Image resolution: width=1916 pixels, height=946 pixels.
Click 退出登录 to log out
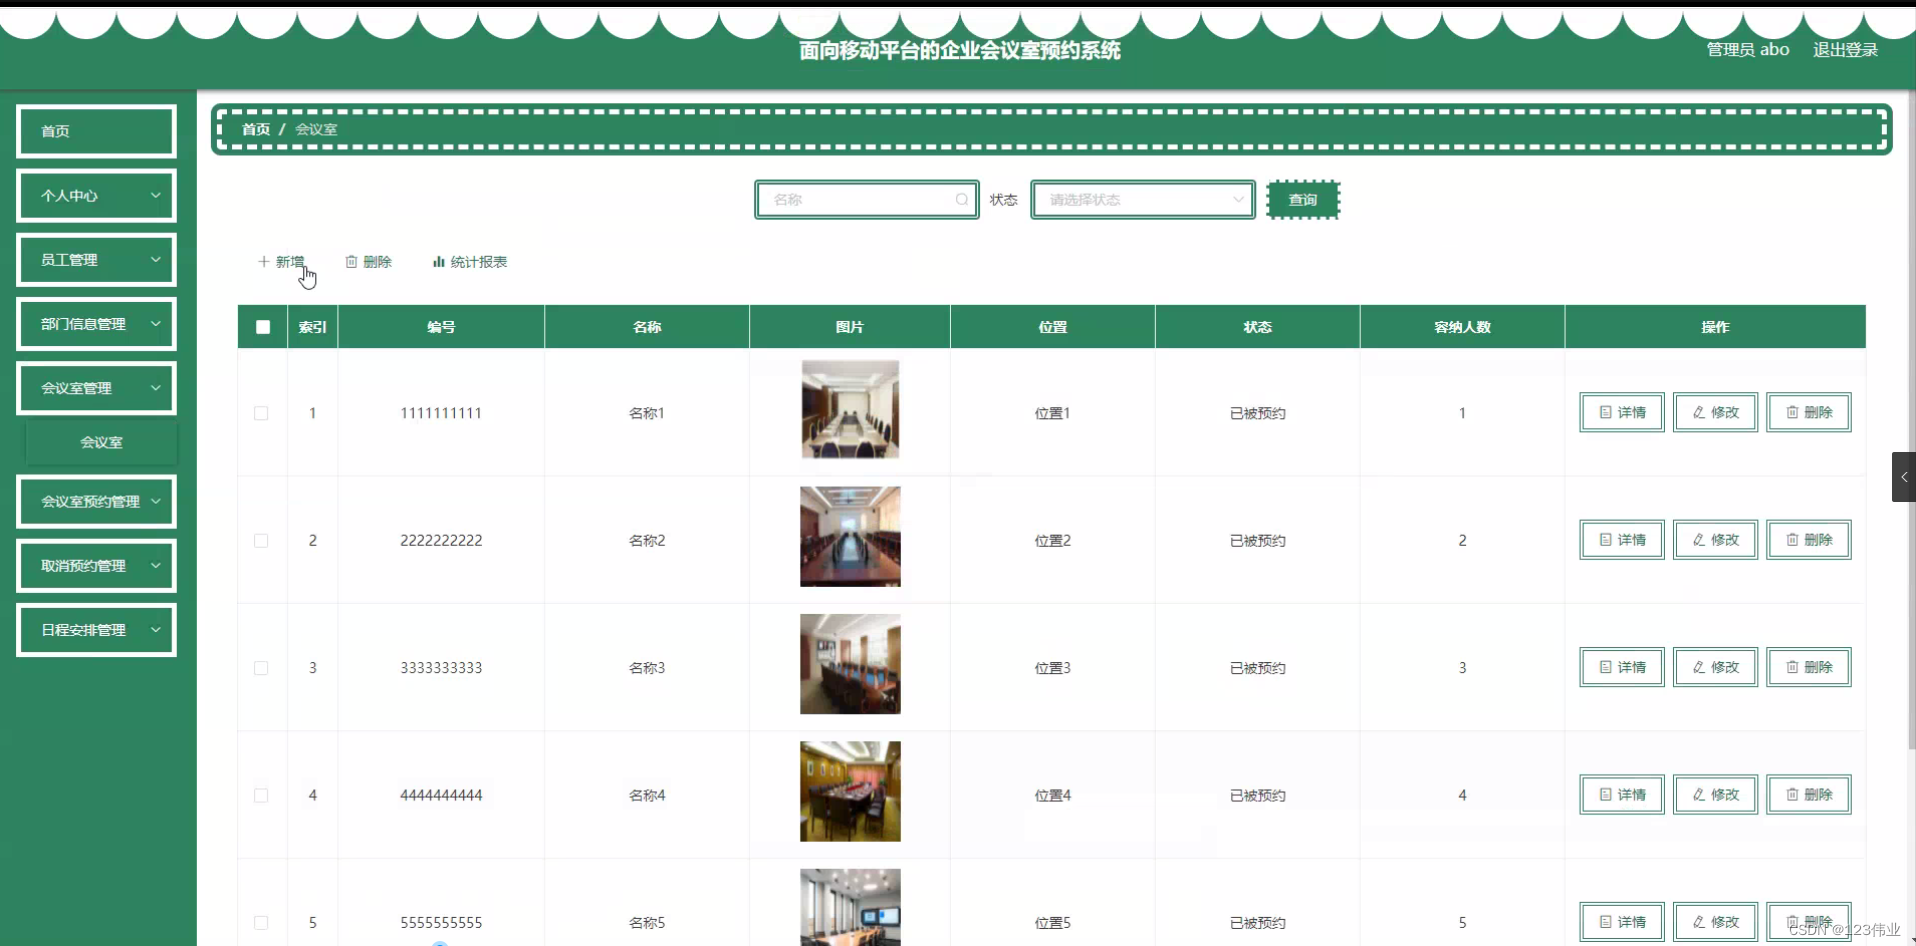point(1845,49)
